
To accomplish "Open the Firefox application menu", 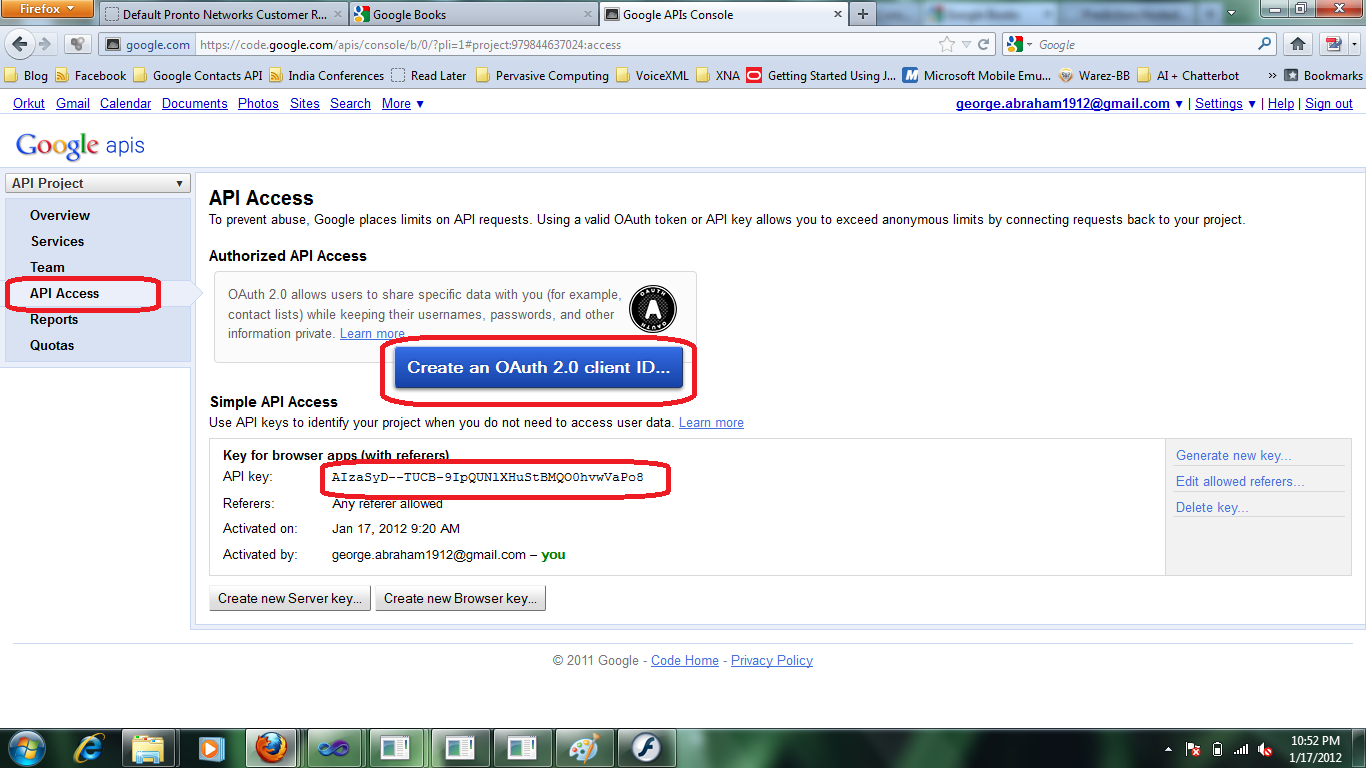I will click(48, 9).
